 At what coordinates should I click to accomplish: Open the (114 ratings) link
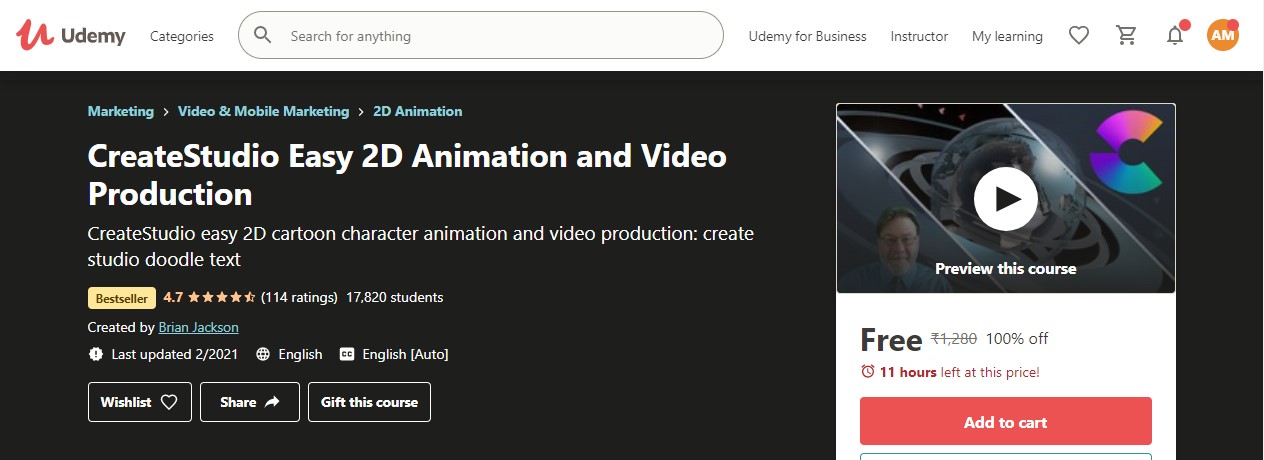point(299,297)
